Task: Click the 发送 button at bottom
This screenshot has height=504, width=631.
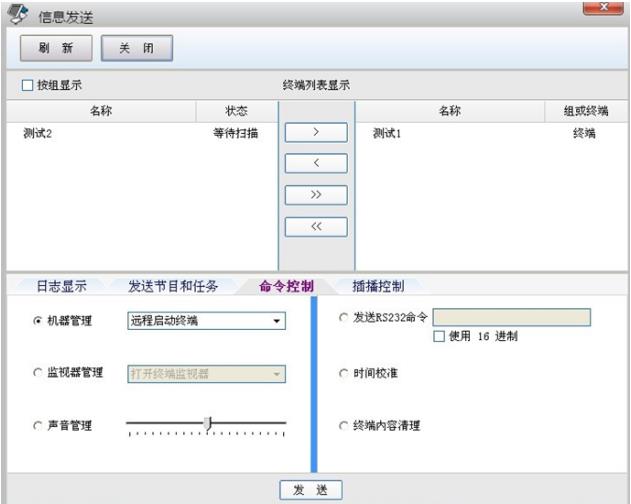Action: [310, 489]
